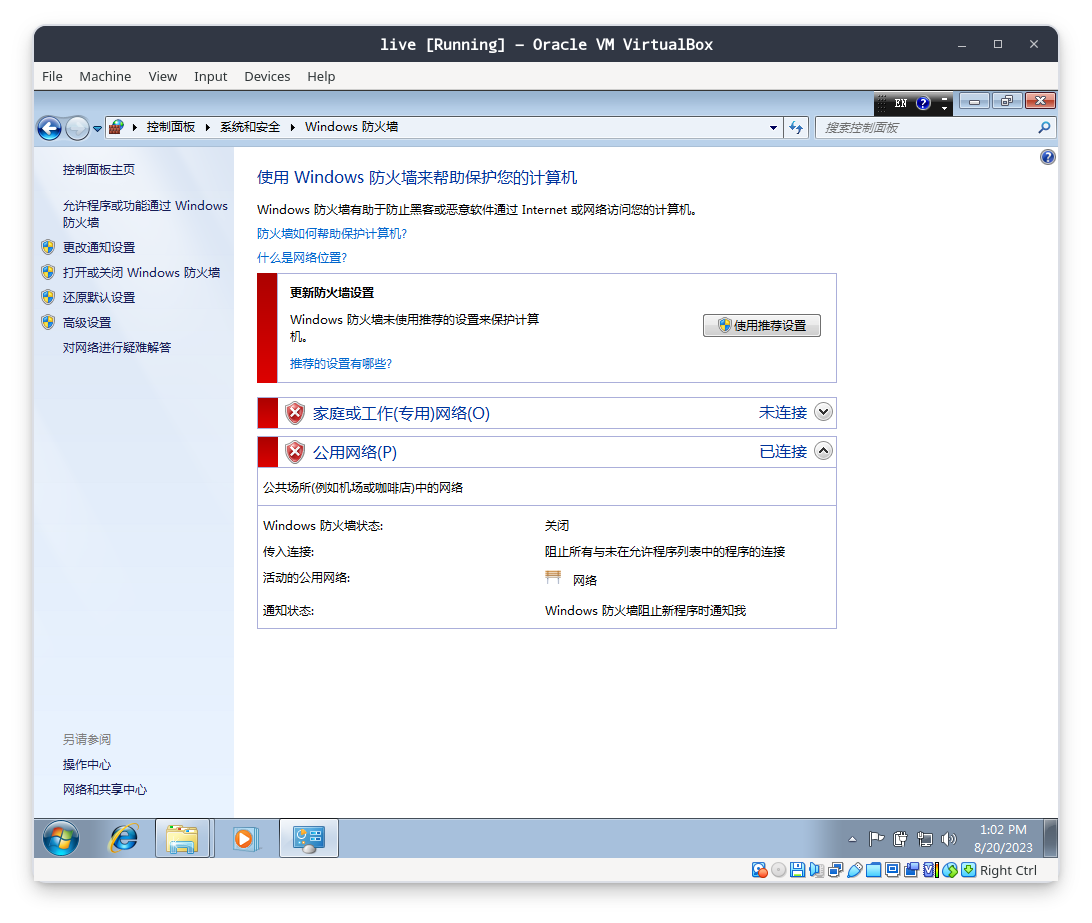Click the 公用网络(P) heading
Image resolution: width=1092 pixels, height=923 pixels.
(354, 452)
